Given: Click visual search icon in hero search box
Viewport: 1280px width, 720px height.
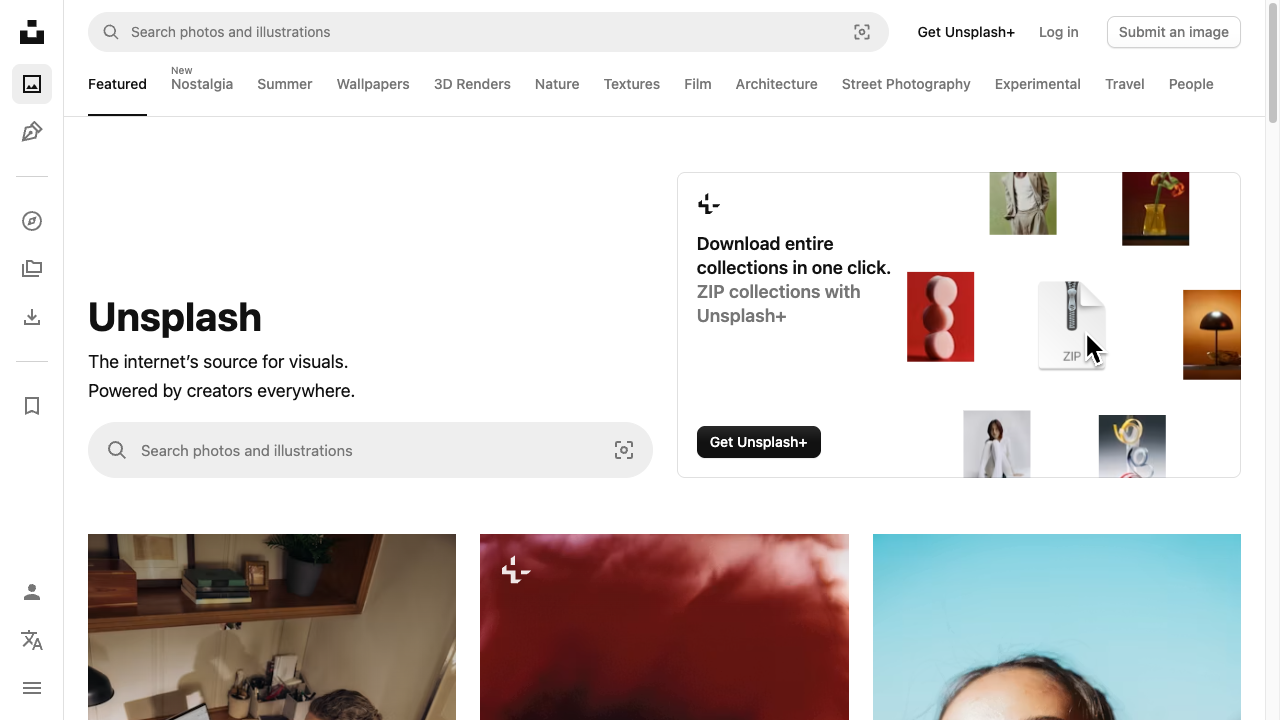Looking at the screenshot, I should (624, 450).
